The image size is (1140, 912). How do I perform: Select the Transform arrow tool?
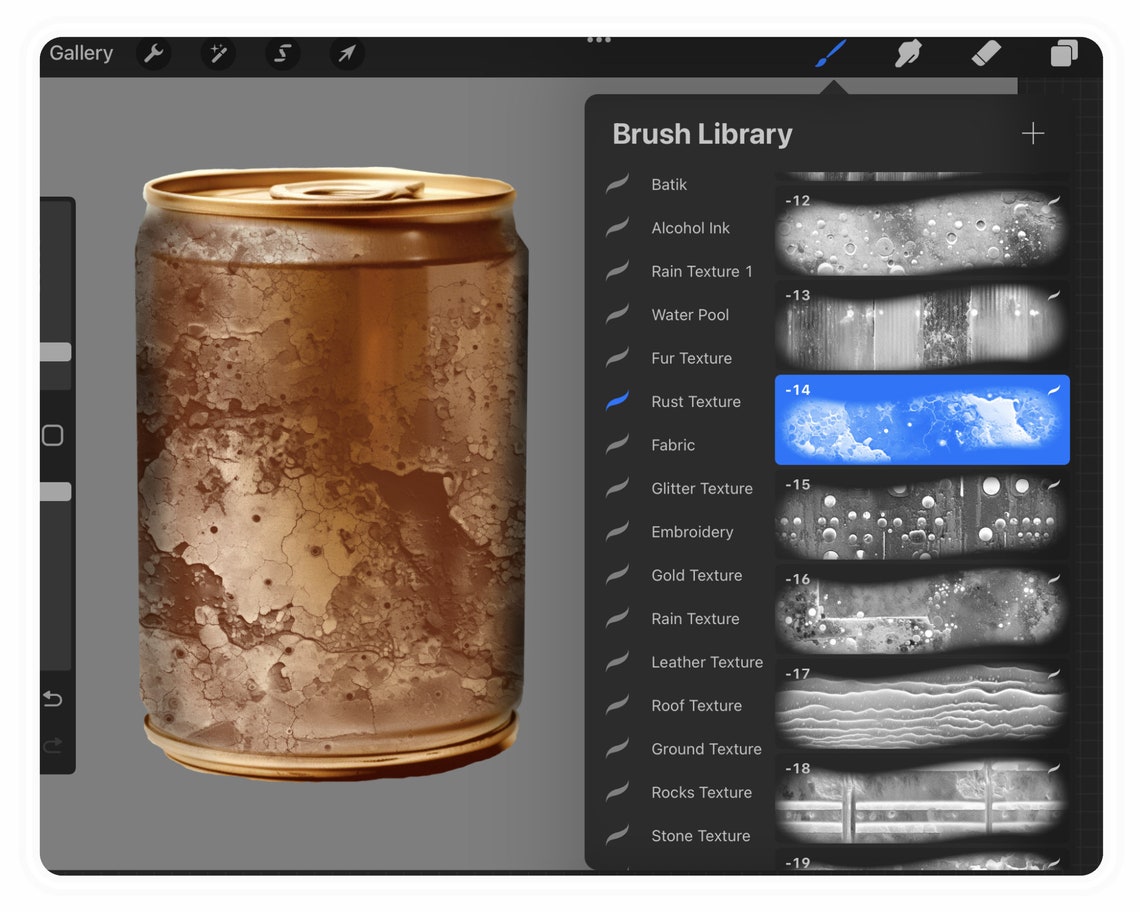[x=346, y=54]
